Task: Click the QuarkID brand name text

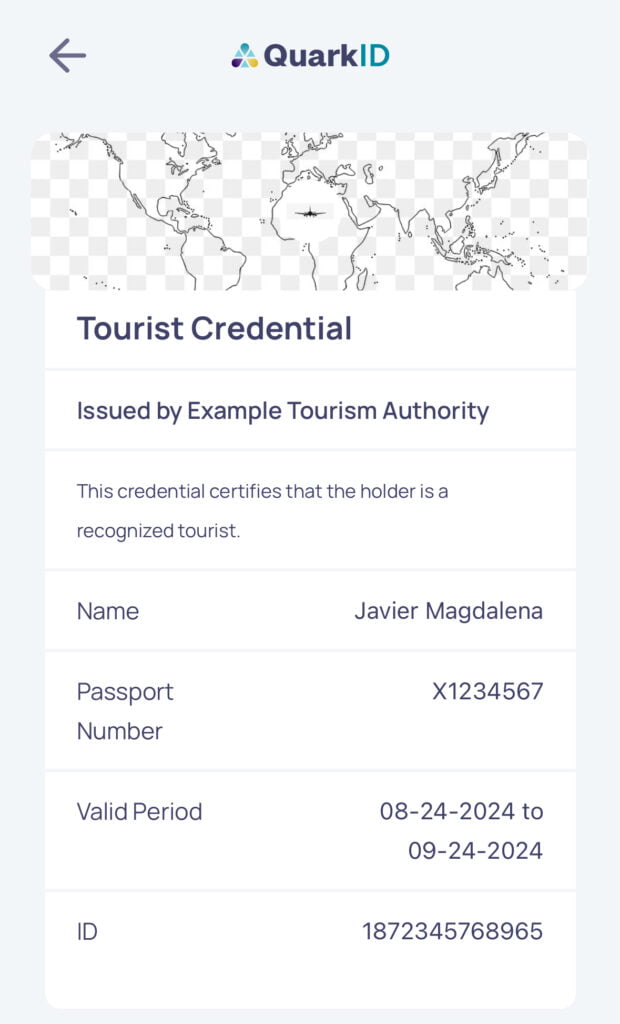Action: tap(326, 56)
